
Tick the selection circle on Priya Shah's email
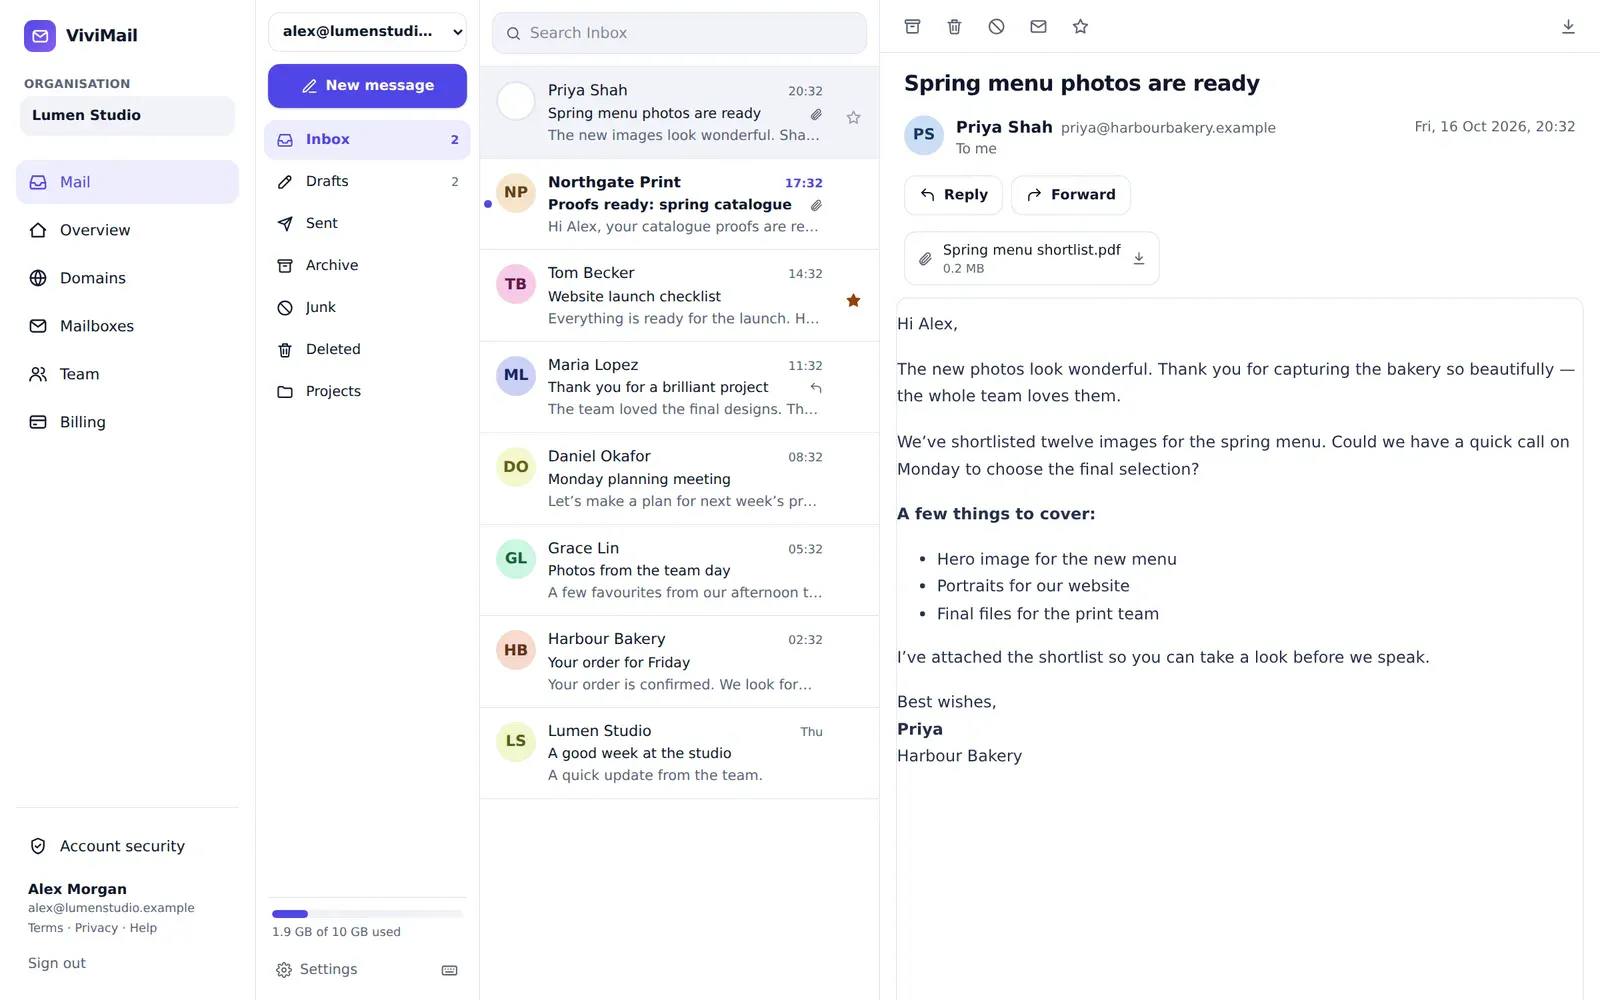pos(516,101)
